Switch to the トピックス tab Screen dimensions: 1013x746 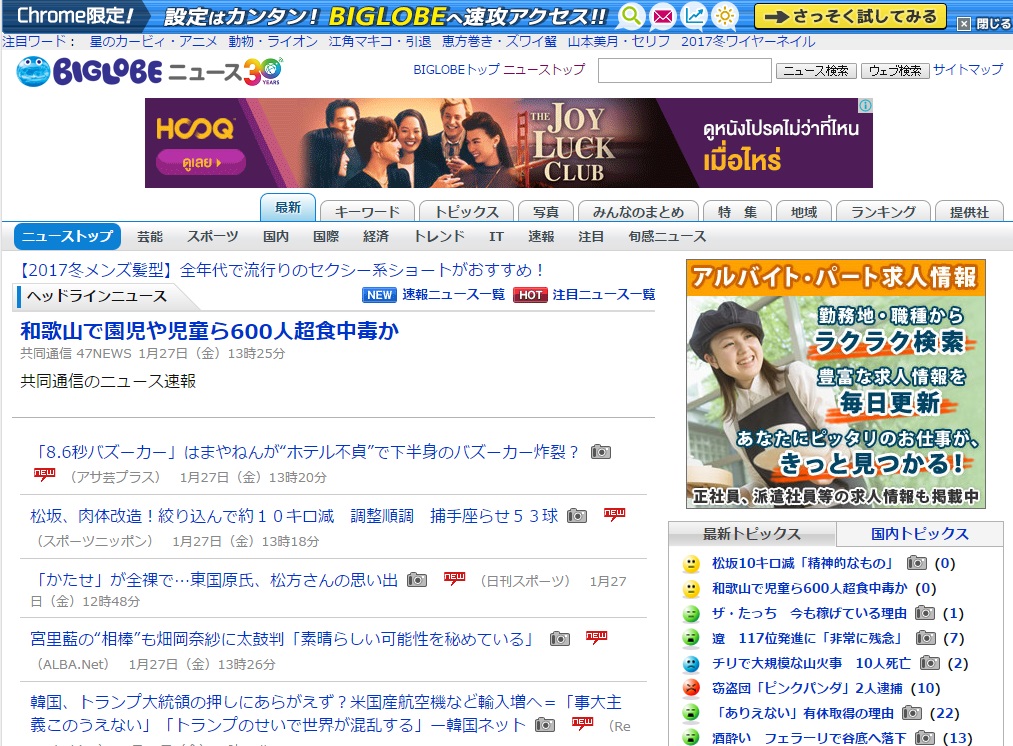466,211
